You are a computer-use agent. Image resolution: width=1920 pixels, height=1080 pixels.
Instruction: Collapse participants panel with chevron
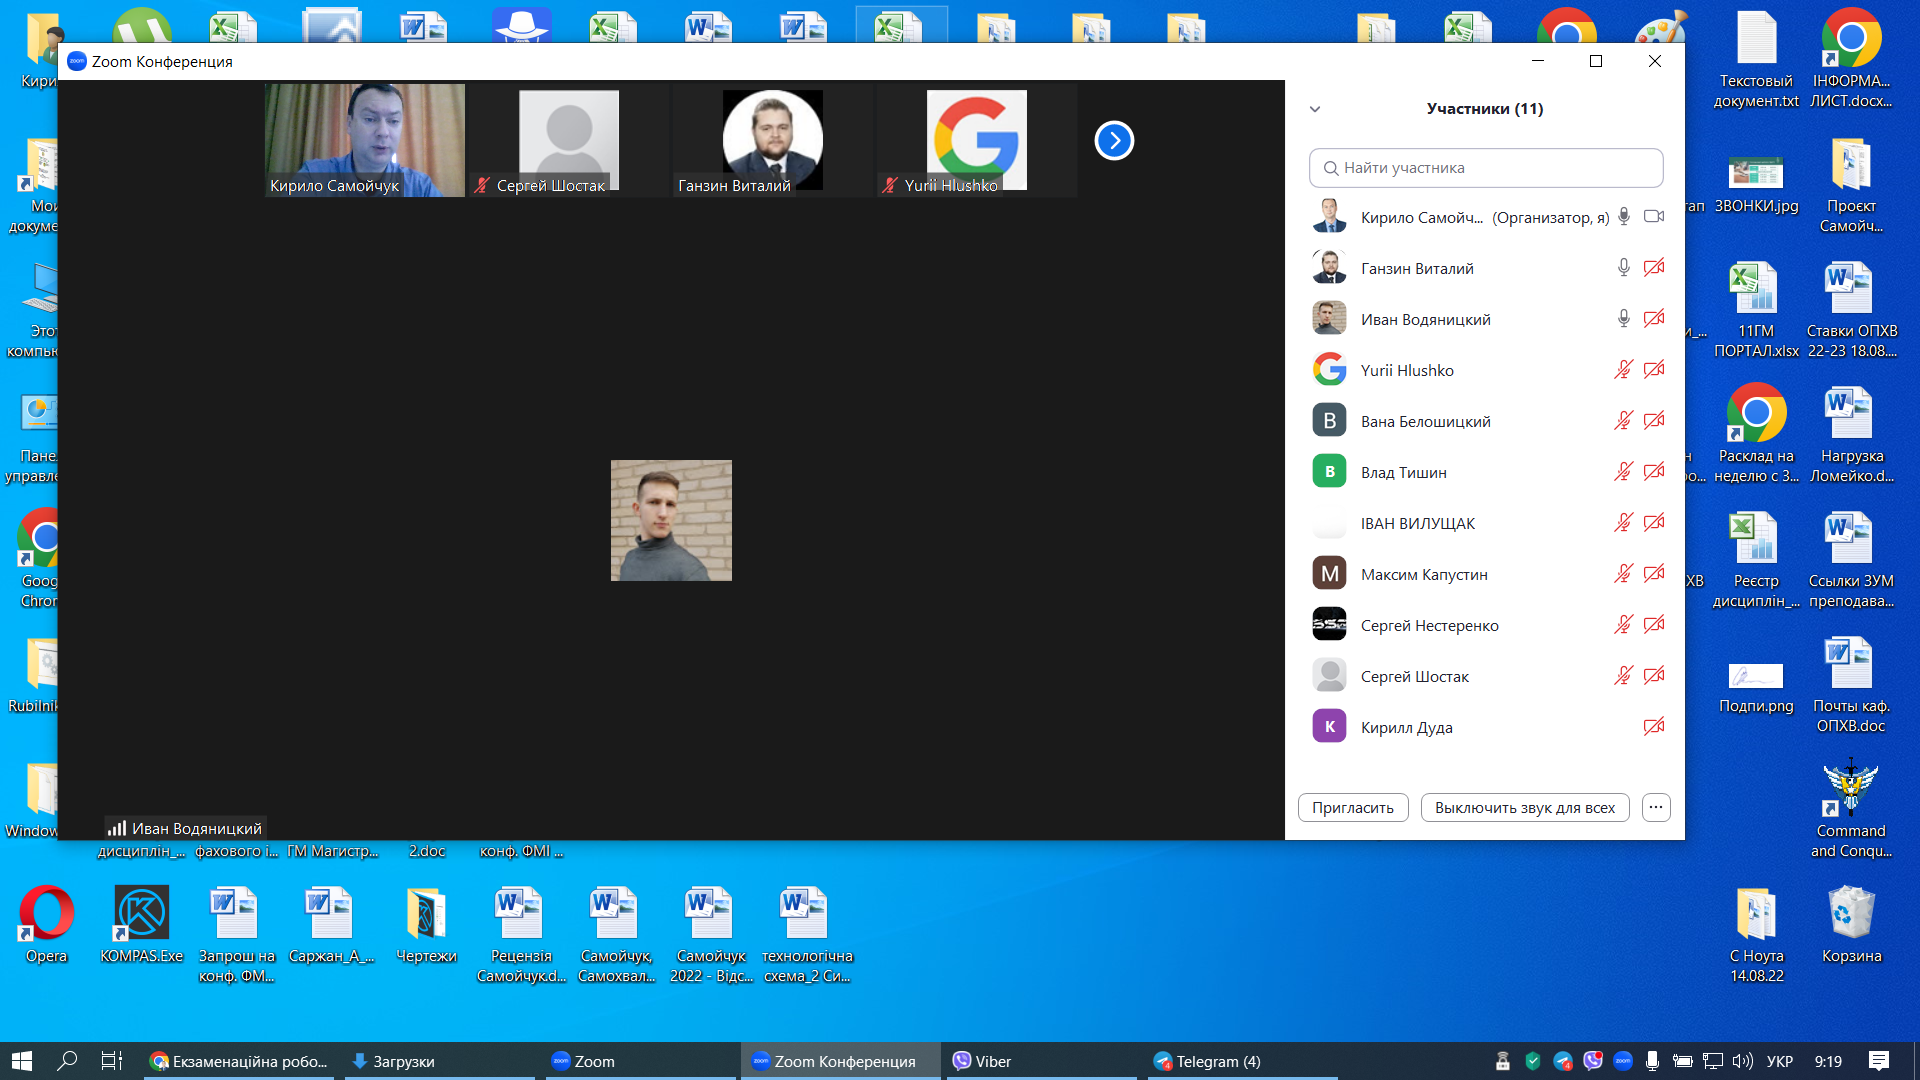pyautogui.click(x=1315, y=109)
